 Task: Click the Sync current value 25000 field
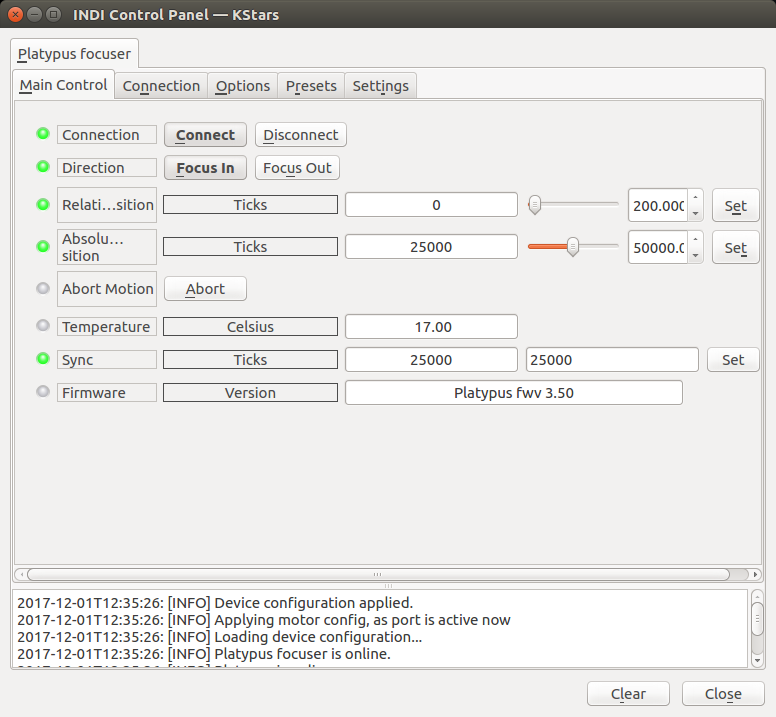pos(432,360)
